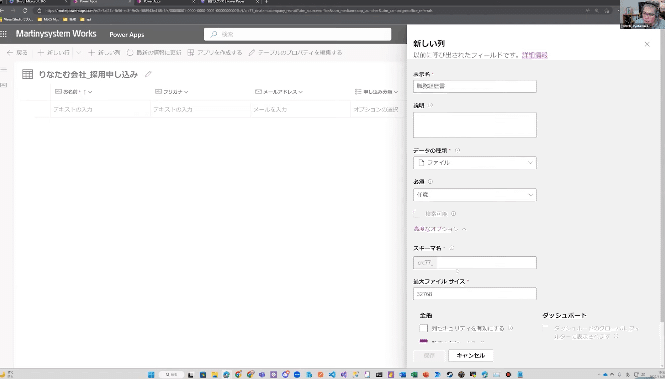This screenshot has height=379, width=665.
Task: Click the OneDrive cloud tray icon
Action: pyautogui.click(x=605, y=375)
